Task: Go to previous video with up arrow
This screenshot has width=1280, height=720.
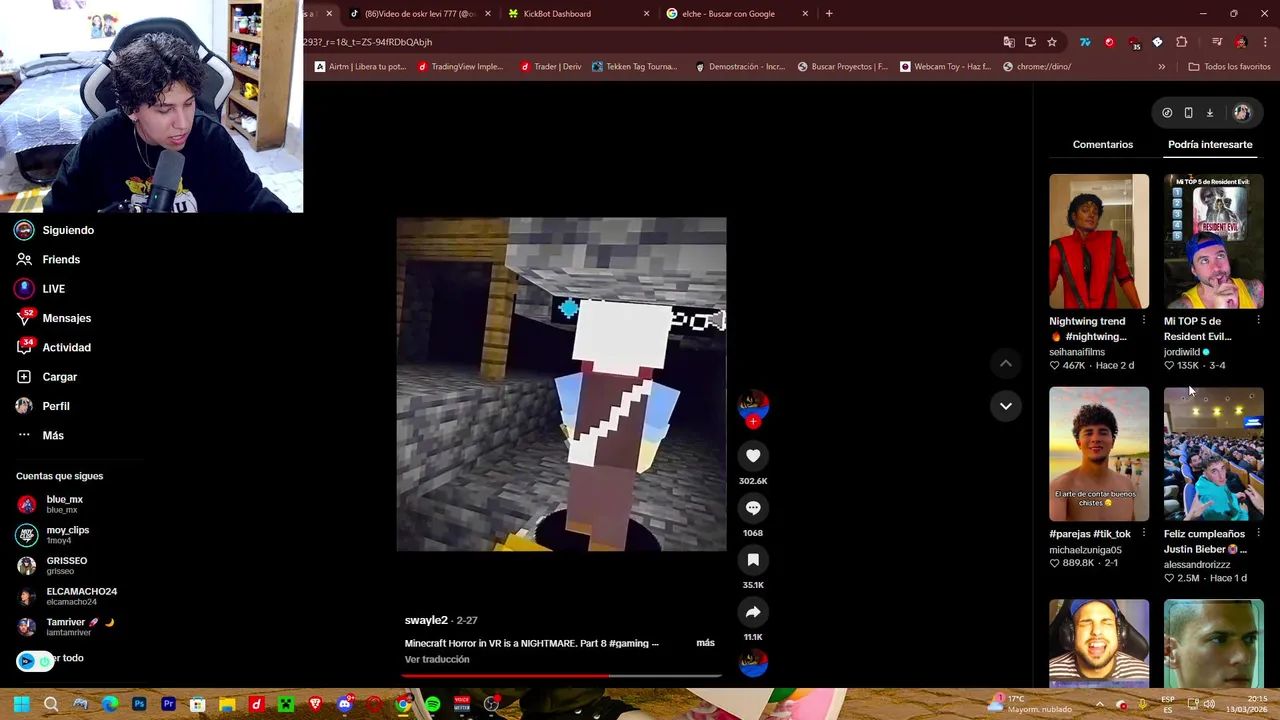Action: tap(1006, 364)
